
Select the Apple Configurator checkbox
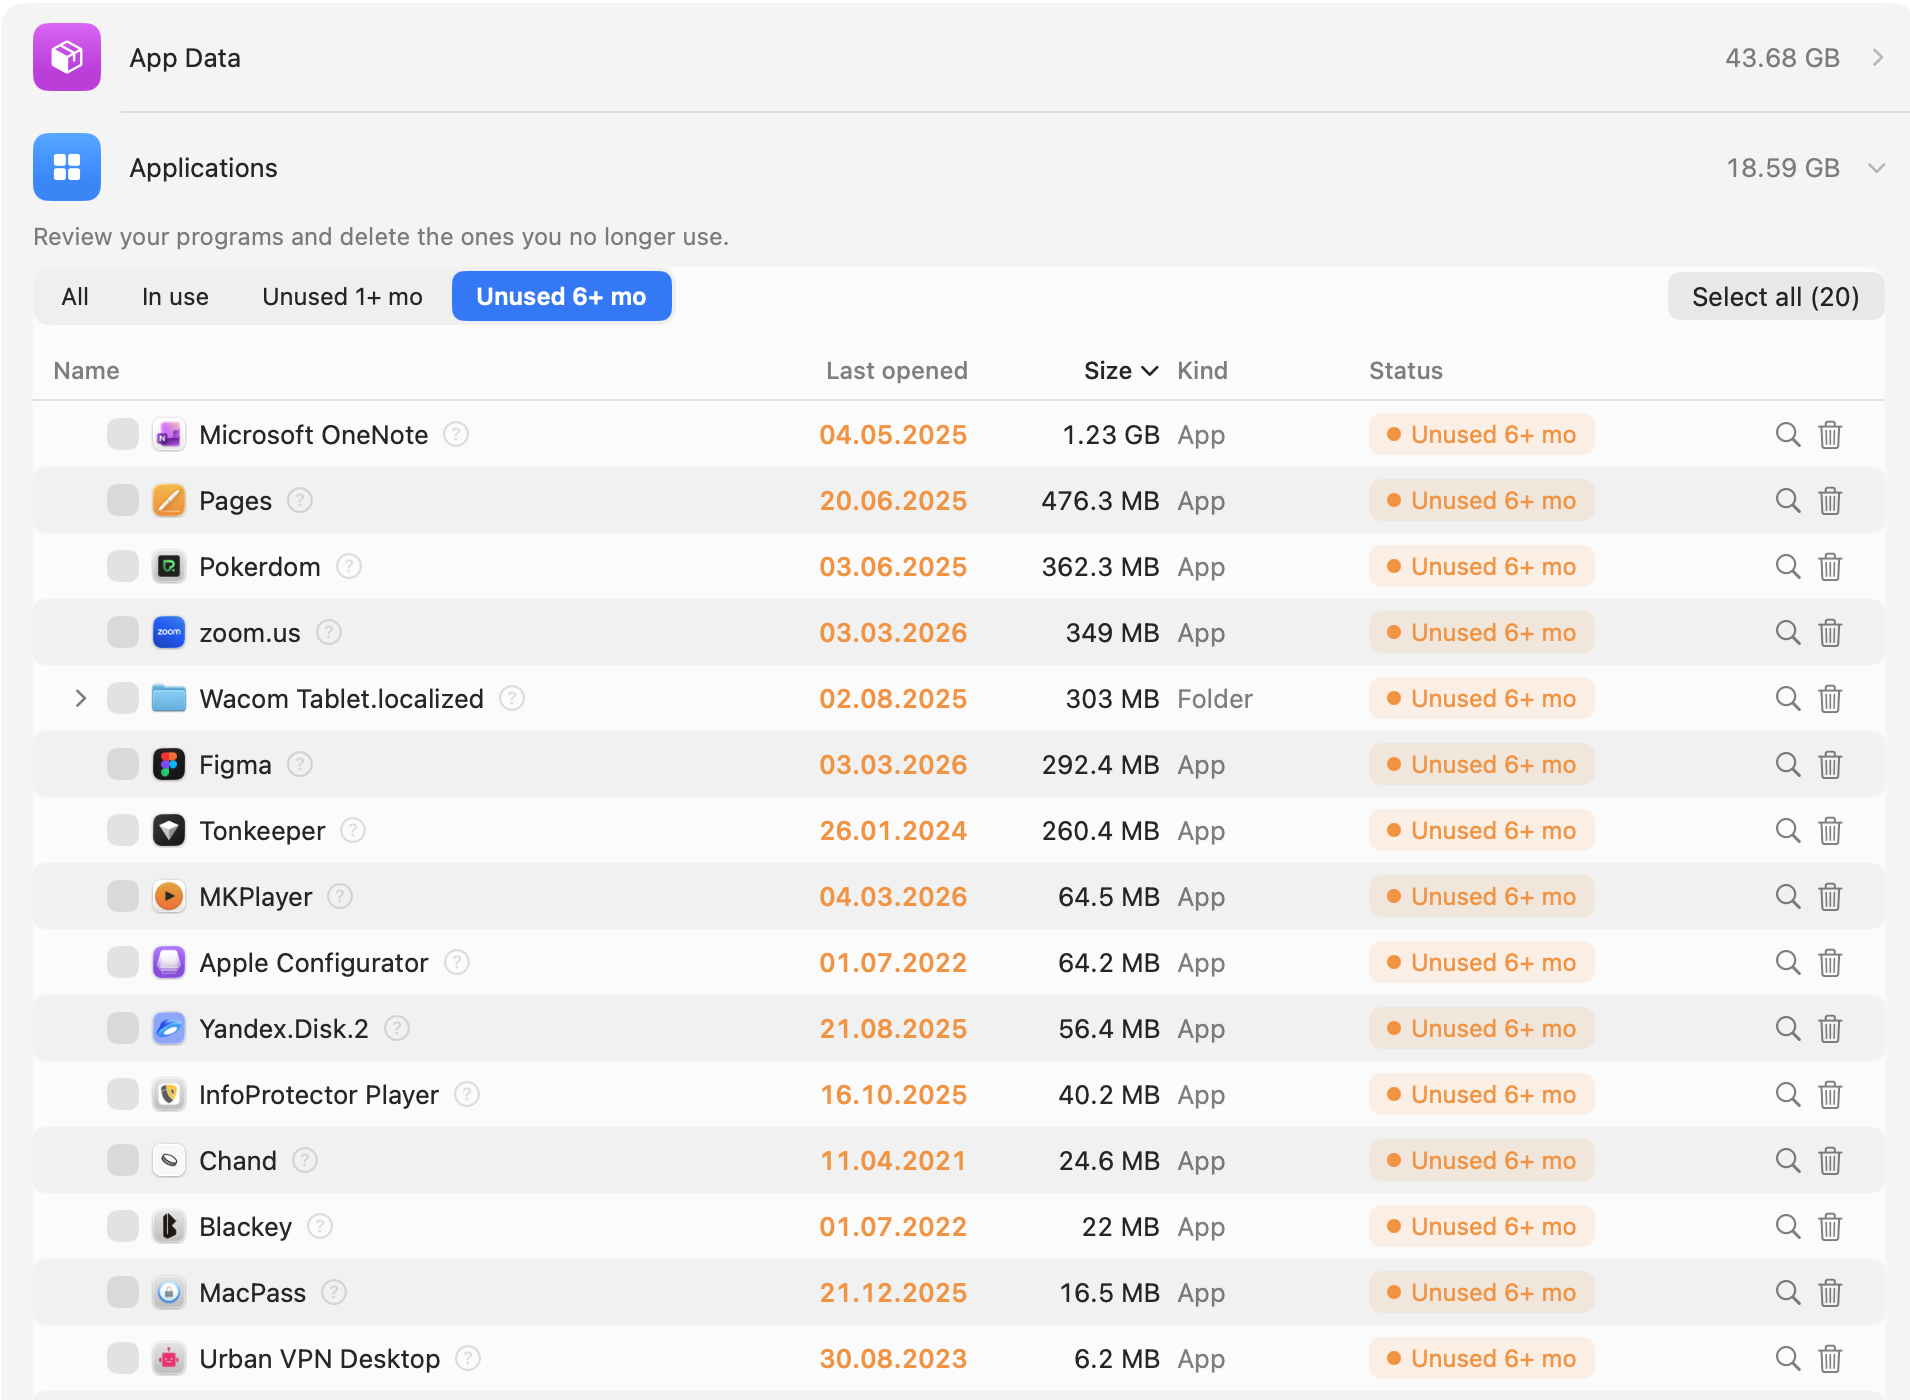click(x=123, y=963)
